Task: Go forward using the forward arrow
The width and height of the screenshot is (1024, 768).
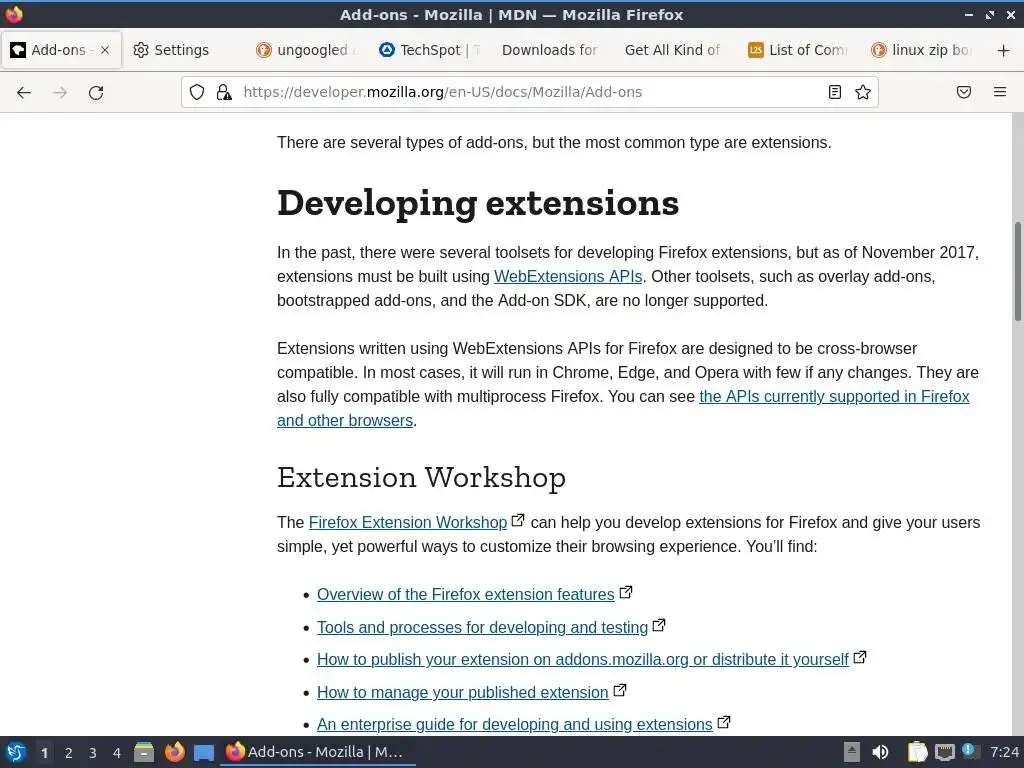Action: pyautogui.click(x=60, y=93)
